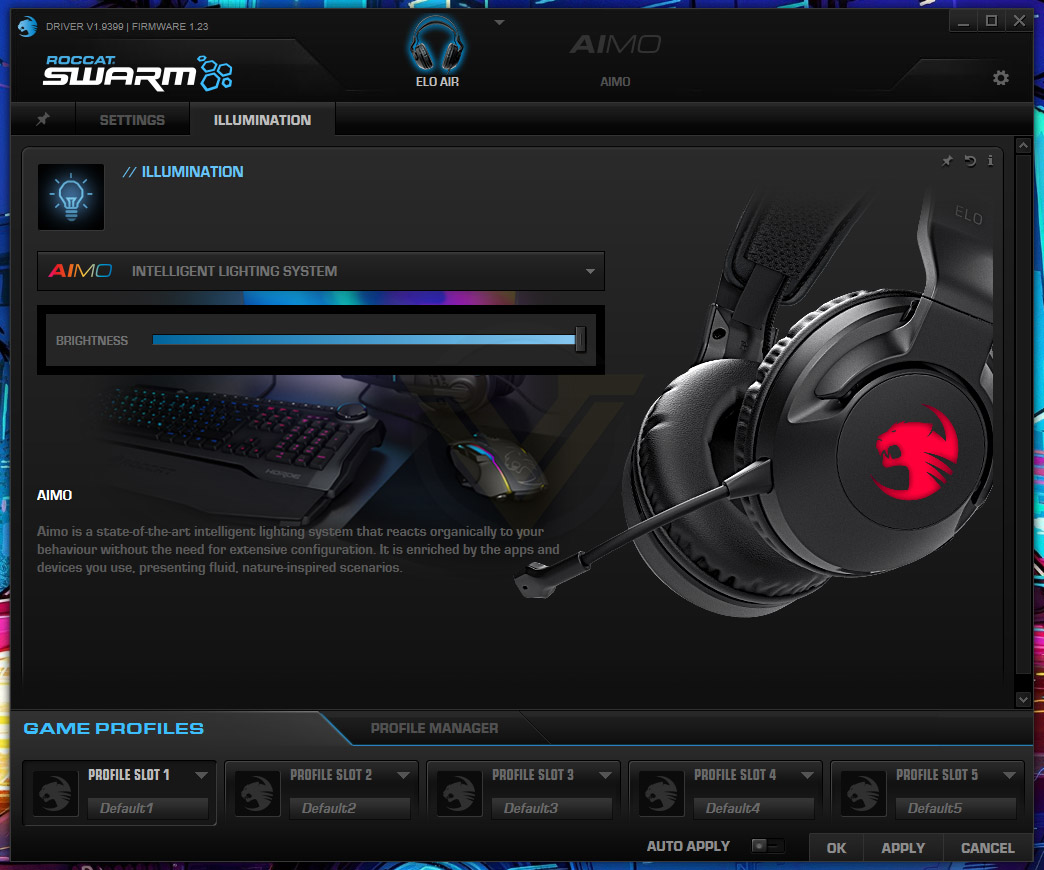1044x870 pixels.
Task: Click the AIMO device logo in header
Action: pos(615,45)
